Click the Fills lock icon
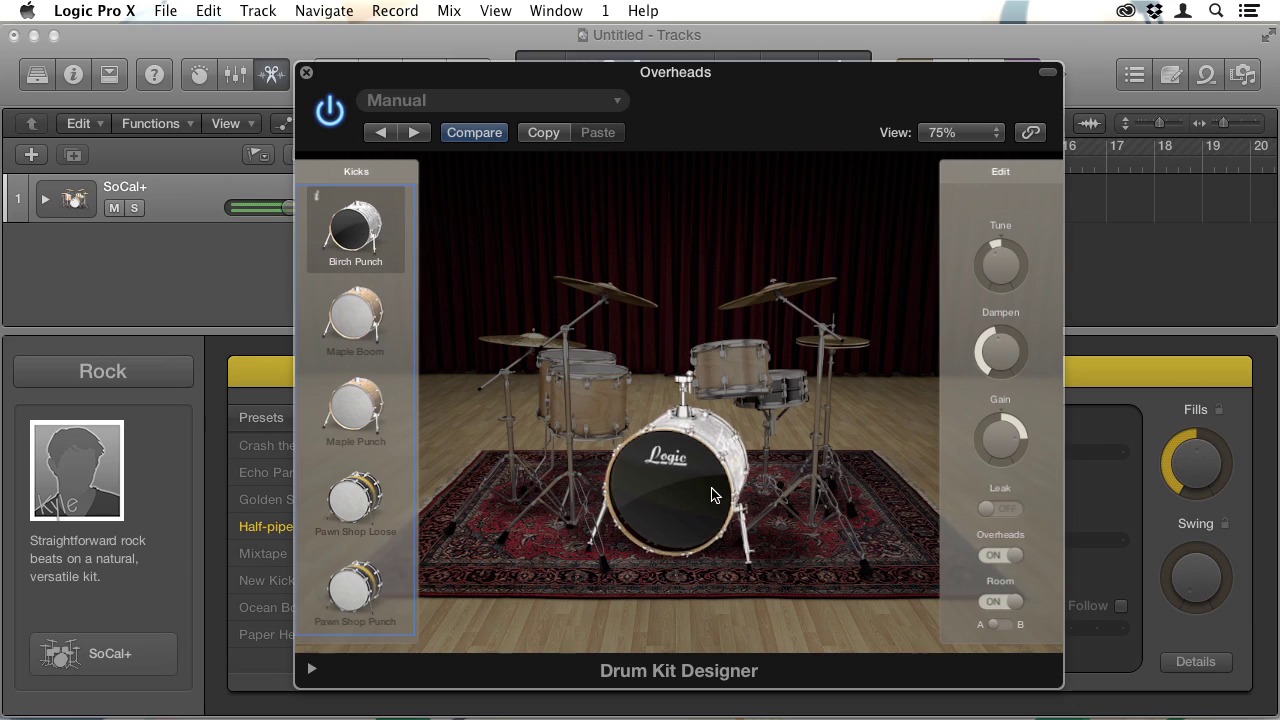The height and width of the screenshot is (720, 1280). pyautogui.click(x=1219, y=409)
